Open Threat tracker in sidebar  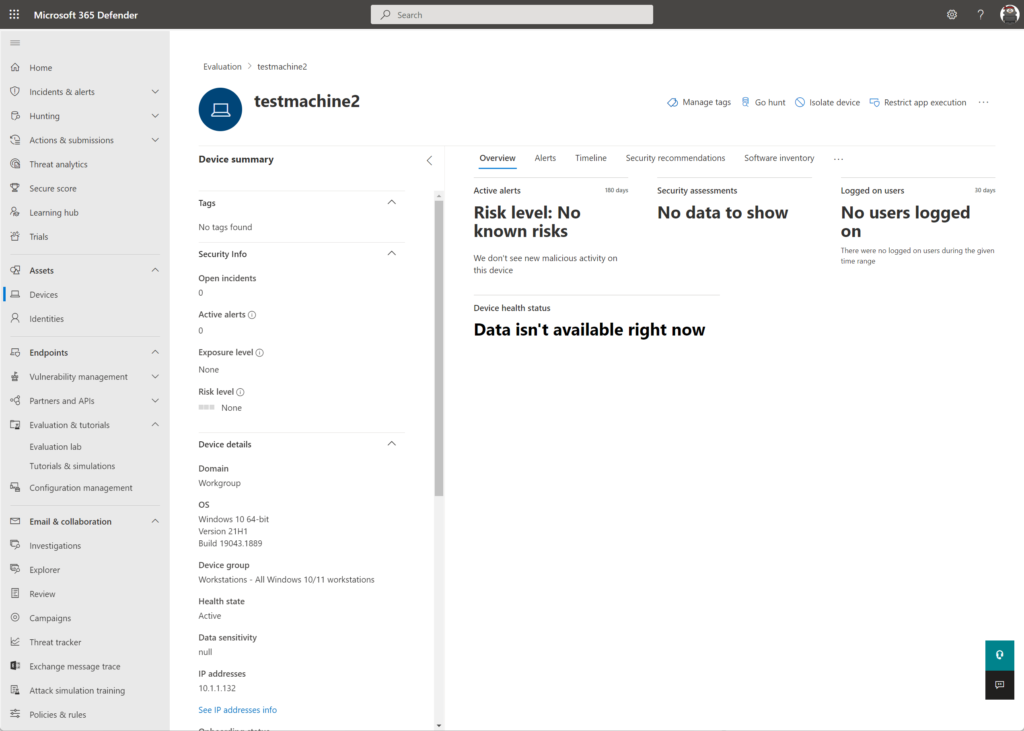(x=55, y=642)
